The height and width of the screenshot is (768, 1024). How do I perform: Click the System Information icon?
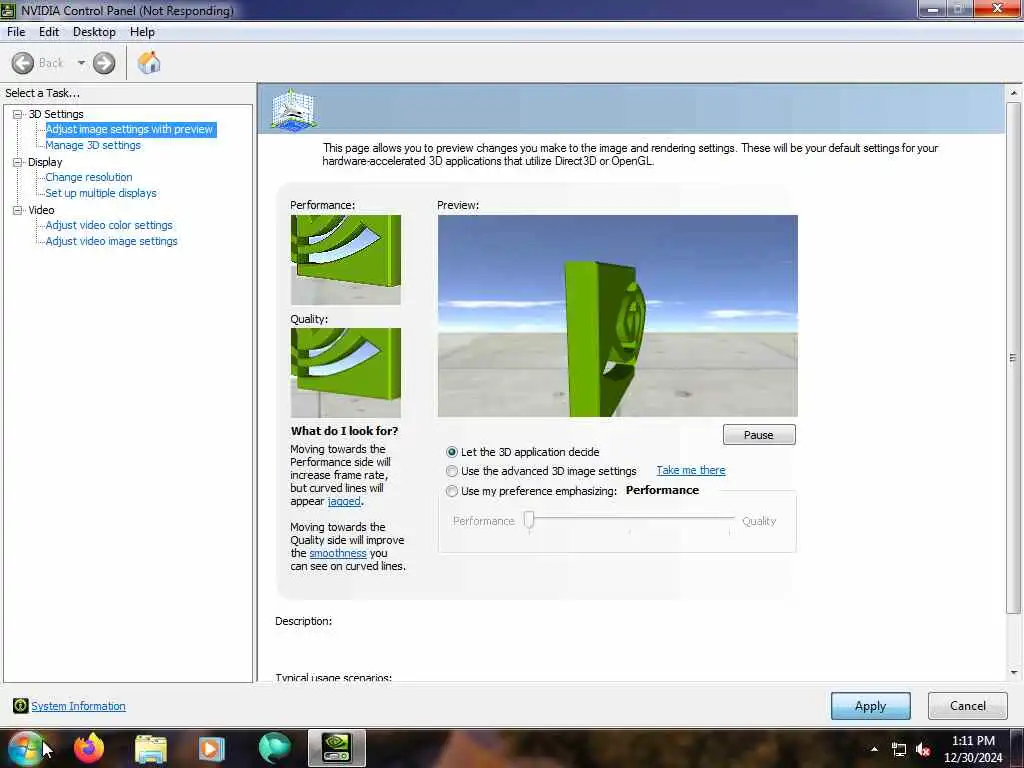(x=20, y=706)
